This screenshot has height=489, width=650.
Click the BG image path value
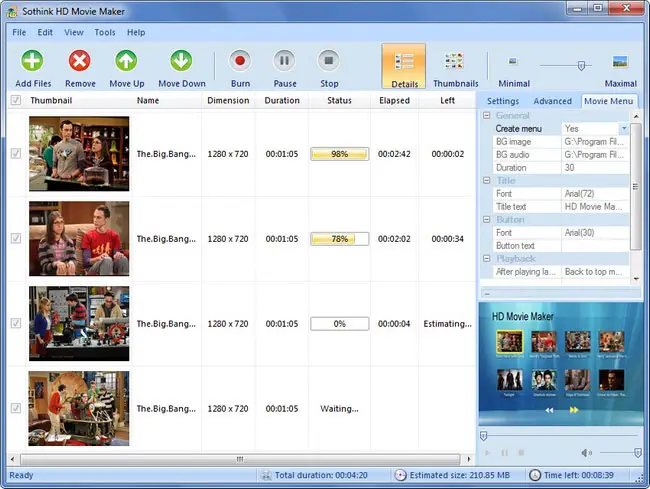594,142
